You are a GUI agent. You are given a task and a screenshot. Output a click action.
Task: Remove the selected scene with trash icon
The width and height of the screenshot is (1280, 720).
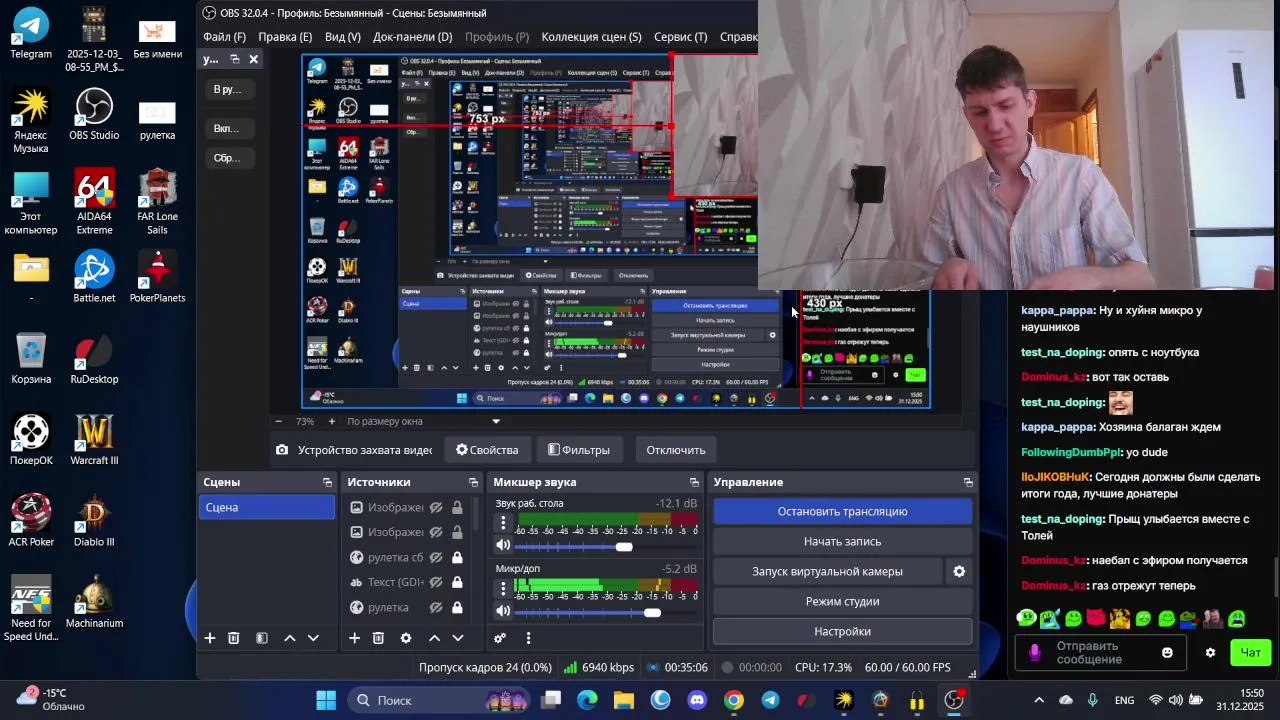tap(234, 638)
